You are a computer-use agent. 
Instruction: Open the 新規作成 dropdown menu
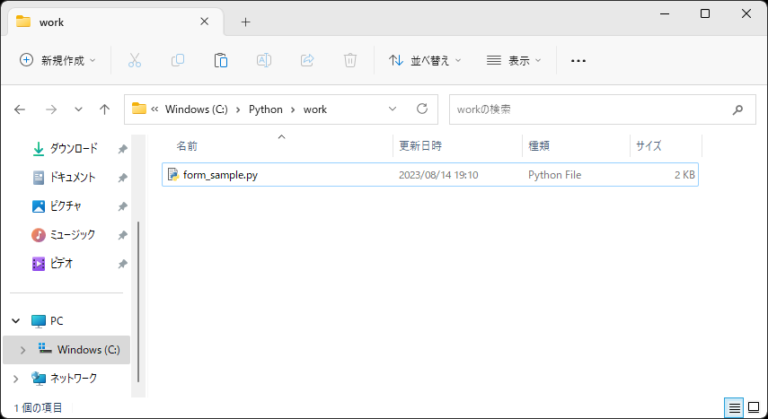(58, 60)
